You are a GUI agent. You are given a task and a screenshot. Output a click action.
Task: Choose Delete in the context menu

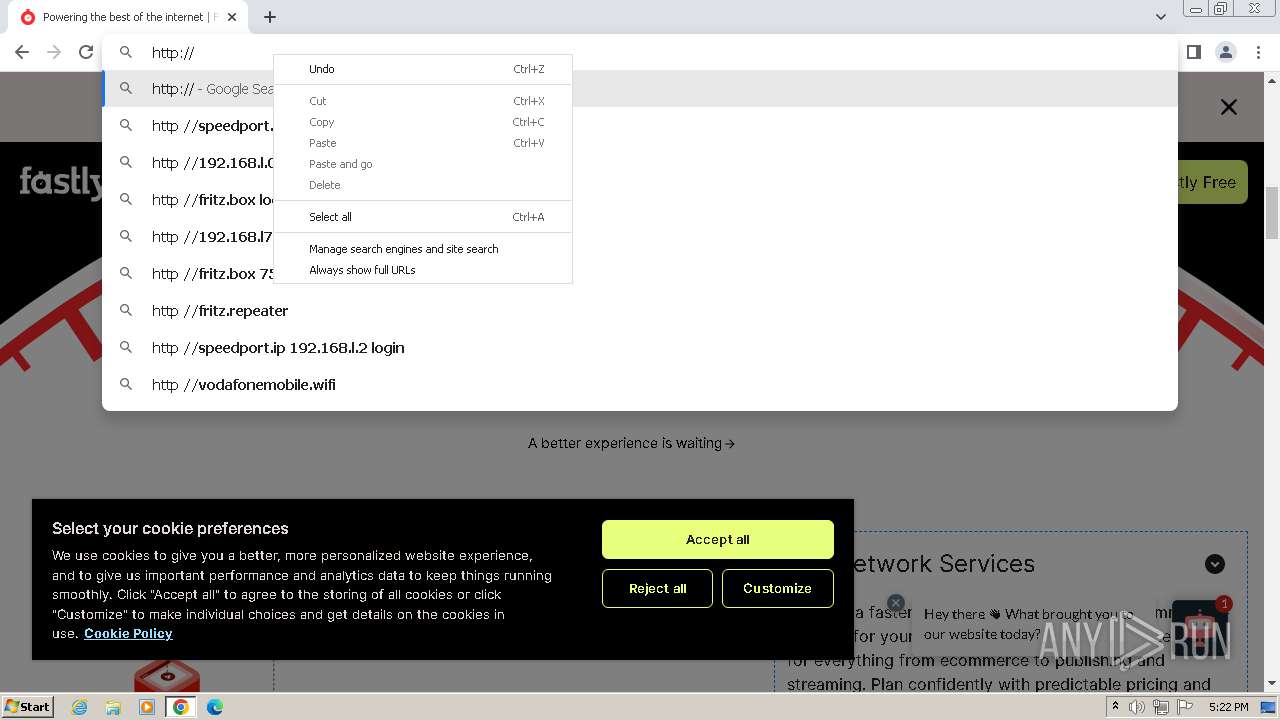tap(423, 185)
